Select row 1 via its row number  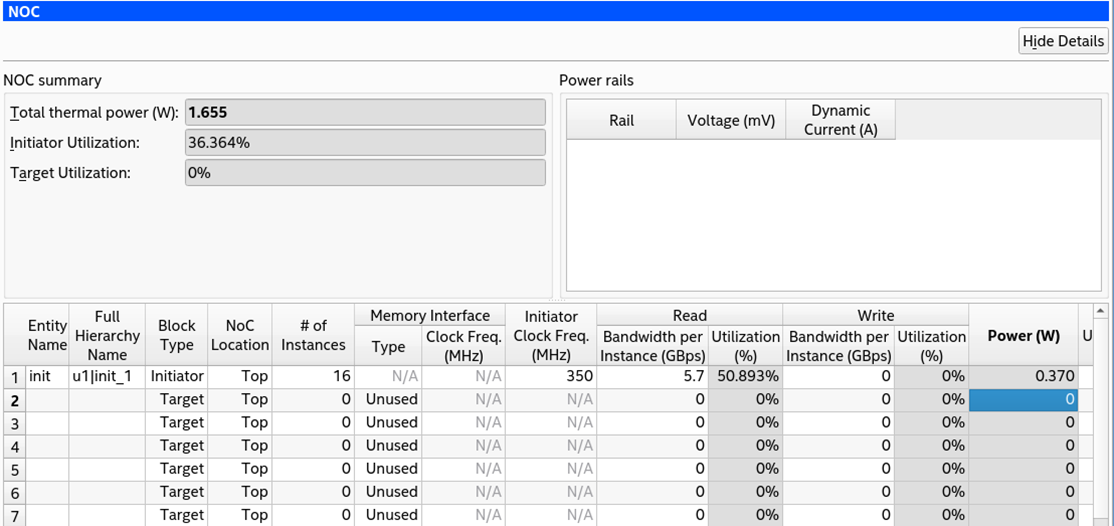point(14,376)
